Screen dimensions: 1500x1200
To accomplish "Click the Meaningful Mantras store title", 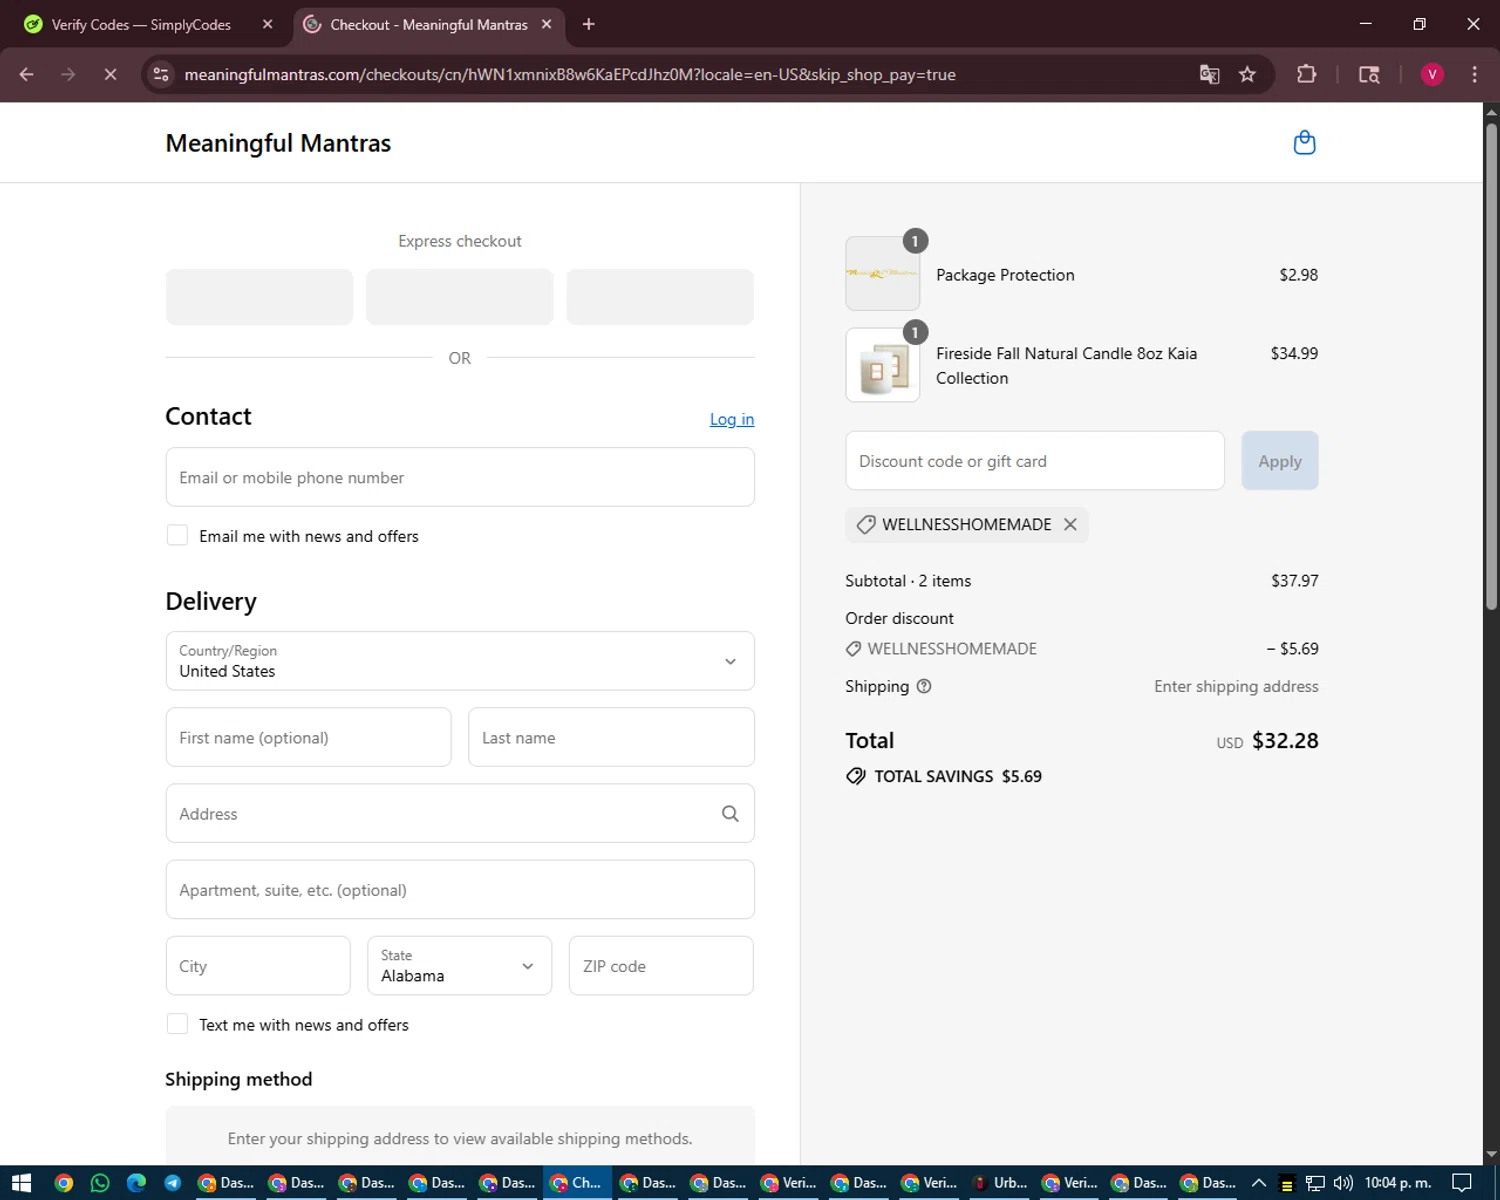I will pyautogui.click(x=278, y=143).
